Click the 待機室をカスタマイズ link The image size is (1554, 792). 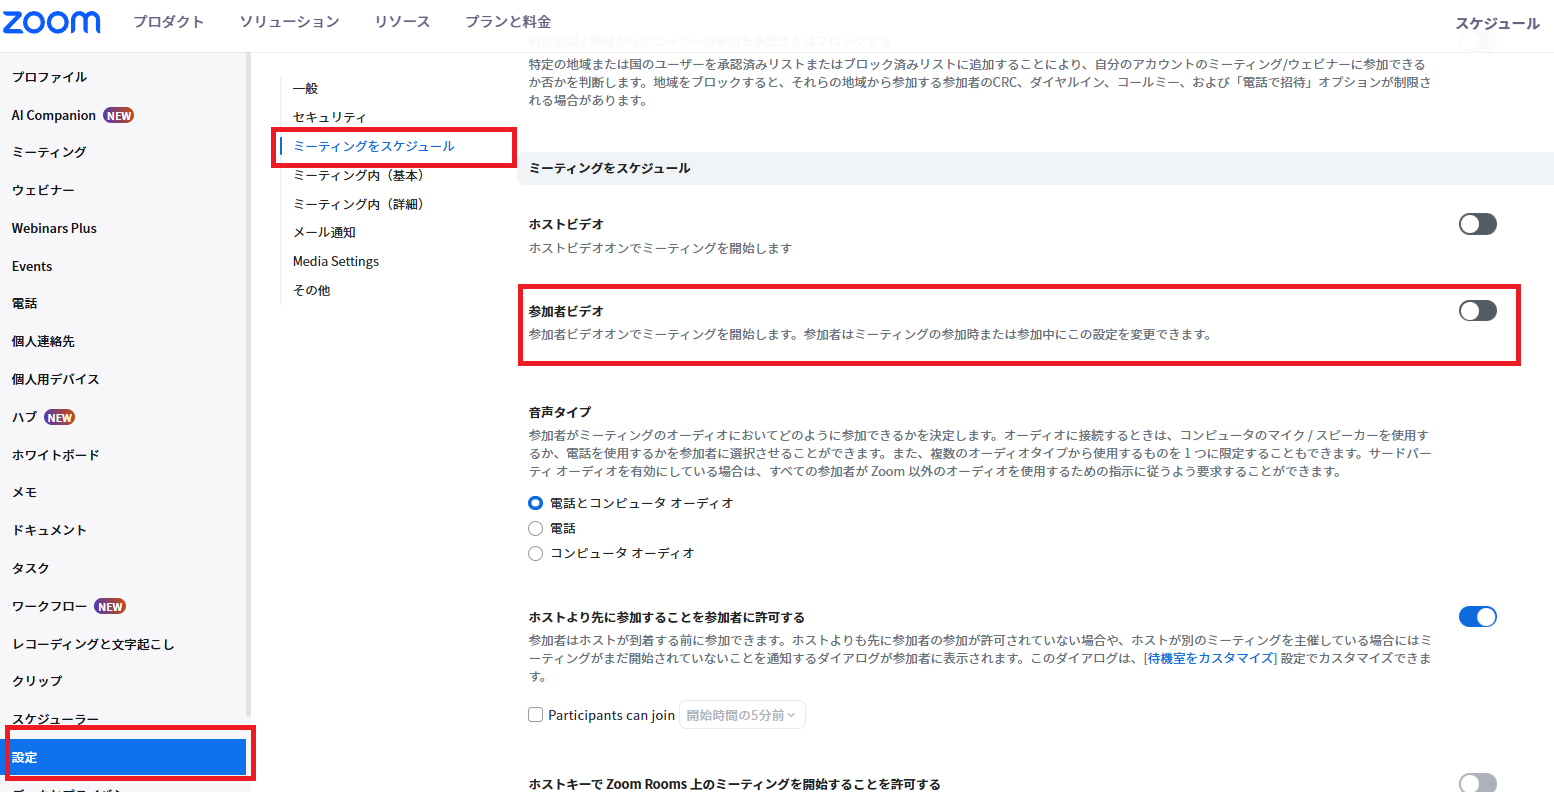pyautogui.click(x=1210, y=658)
